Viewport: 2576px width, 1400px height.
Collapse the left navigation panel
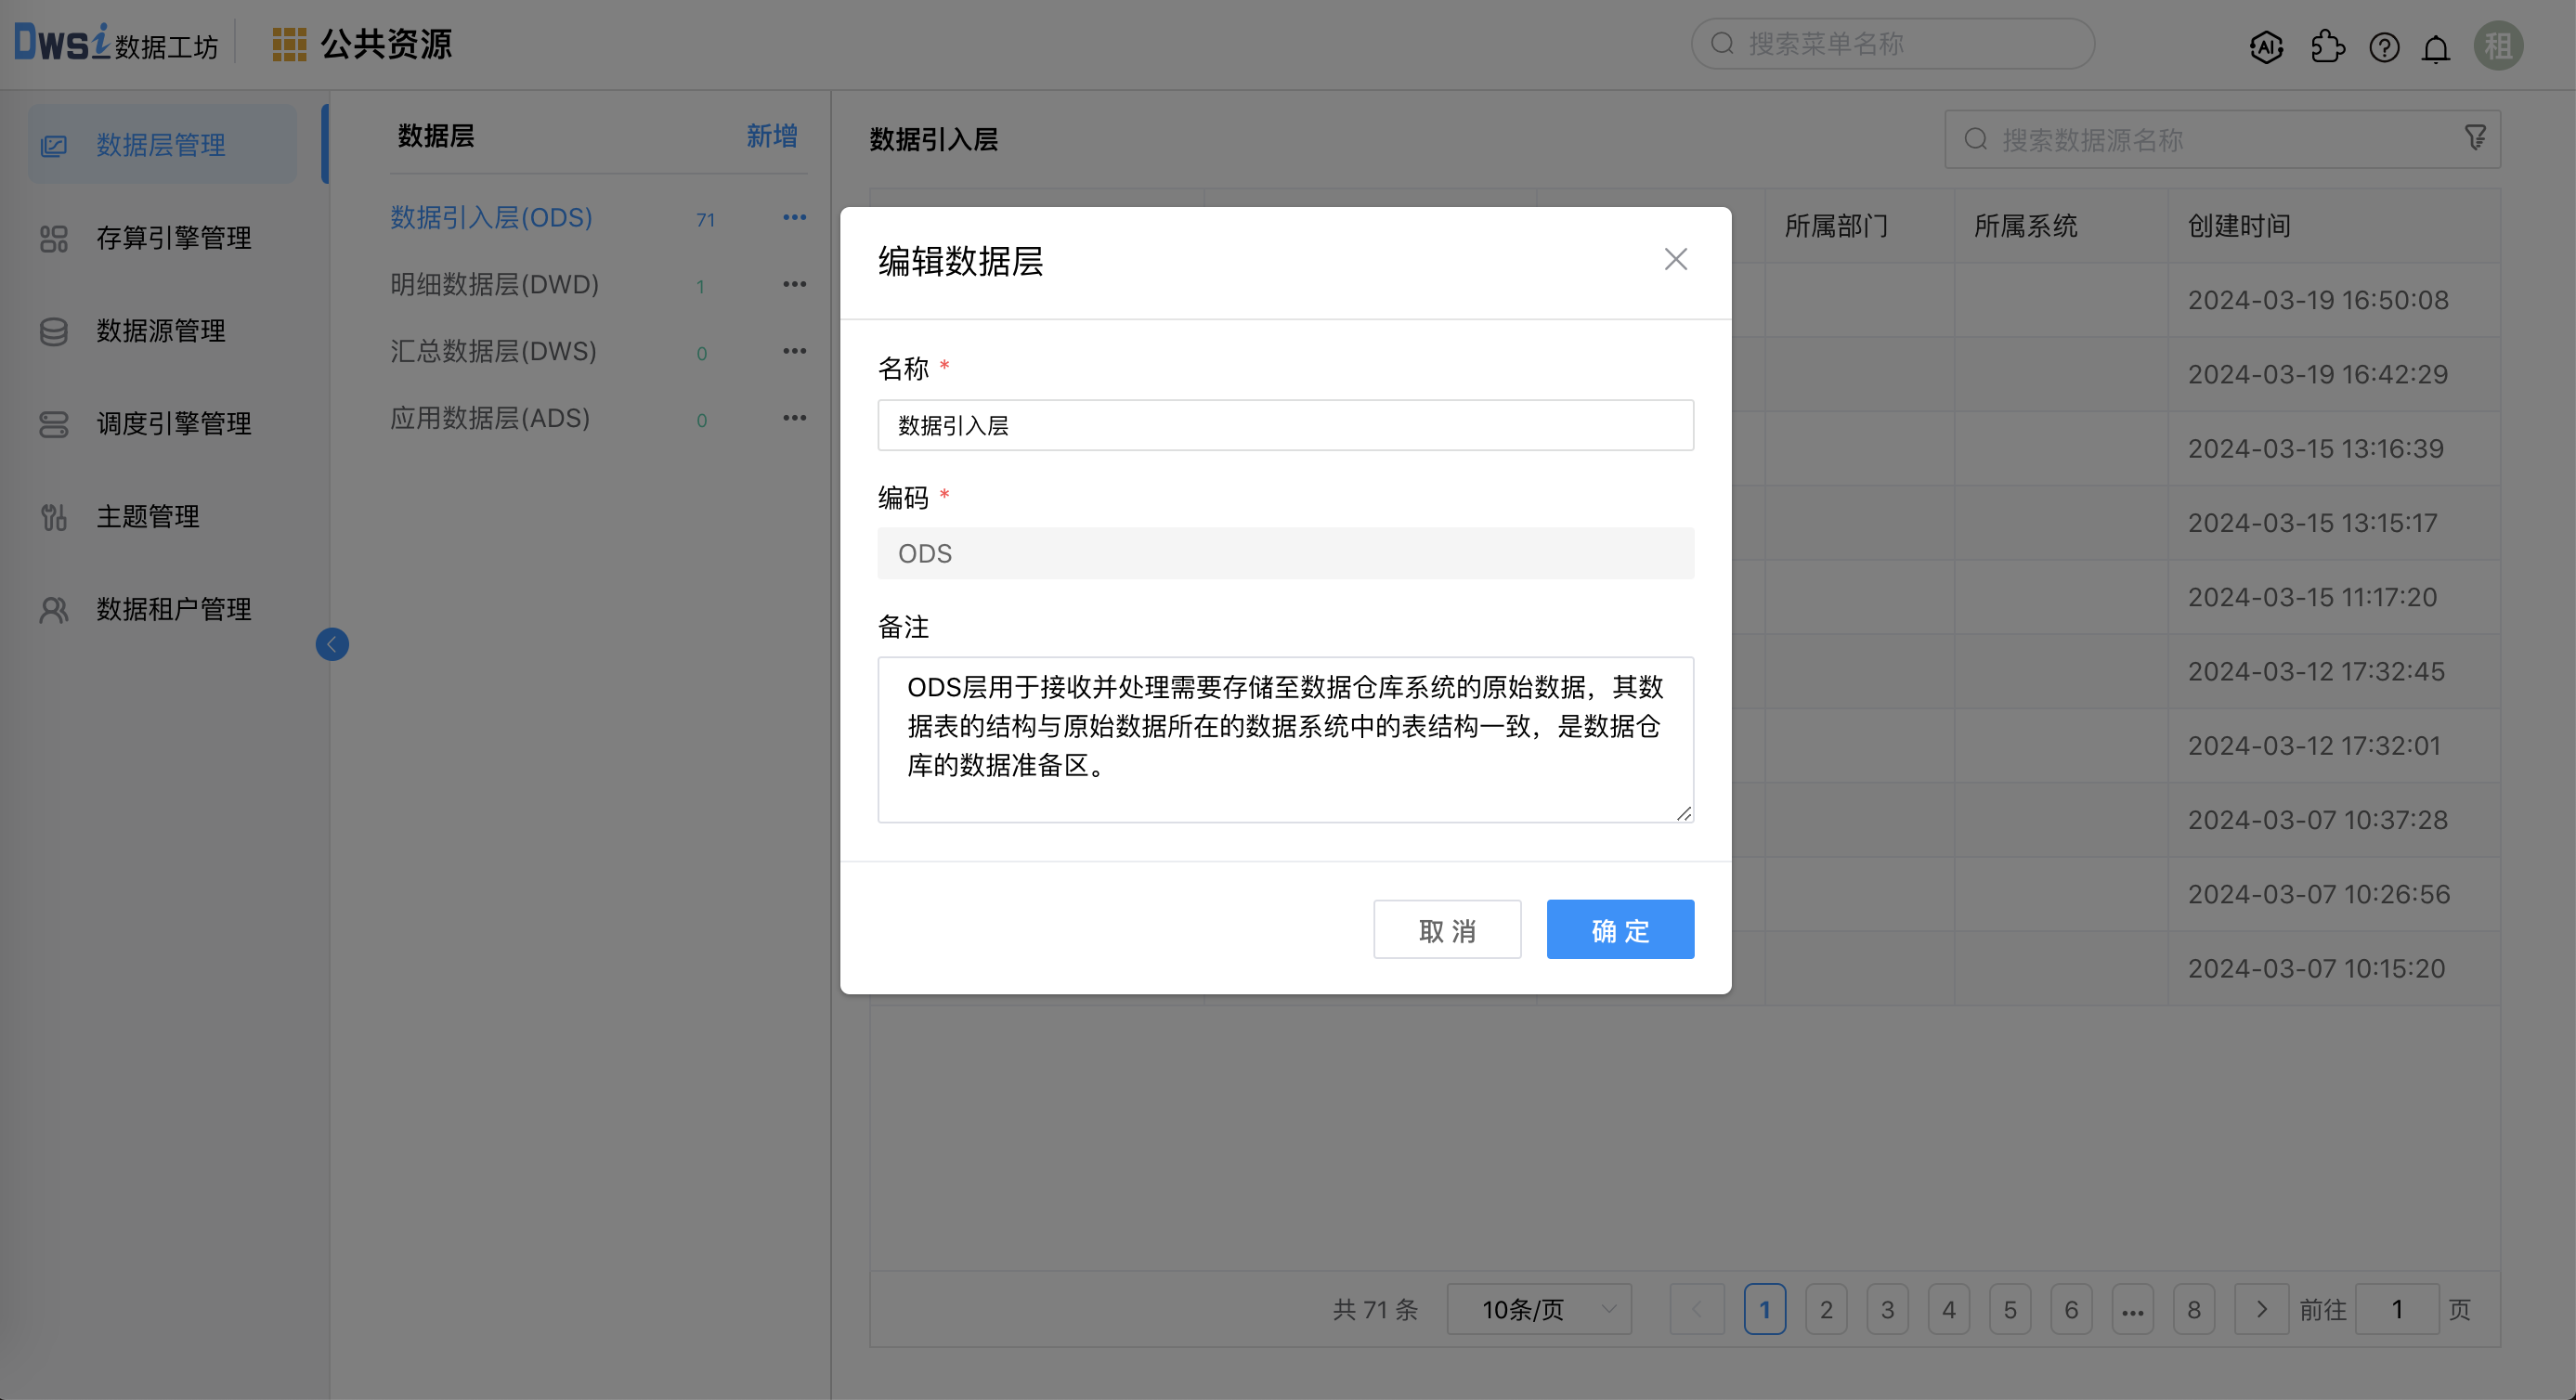pos(332,644)
